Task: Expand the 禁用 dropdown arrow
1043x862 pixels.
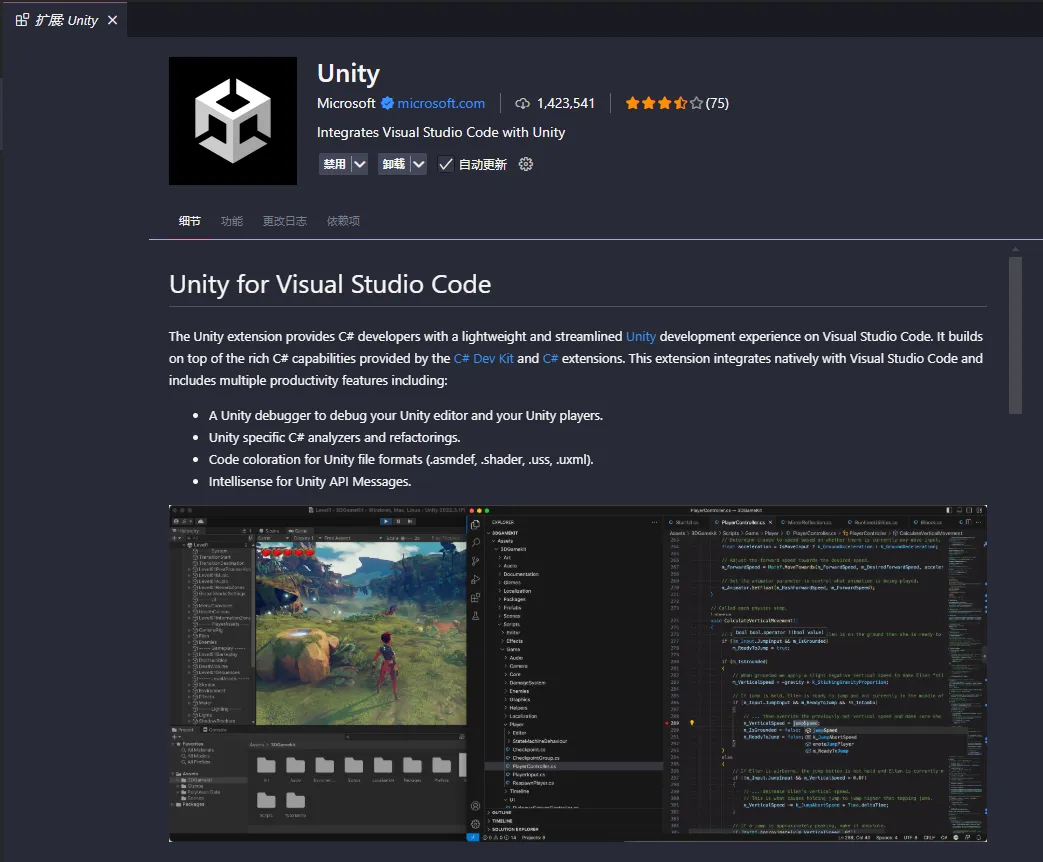Action: (360, 164)
